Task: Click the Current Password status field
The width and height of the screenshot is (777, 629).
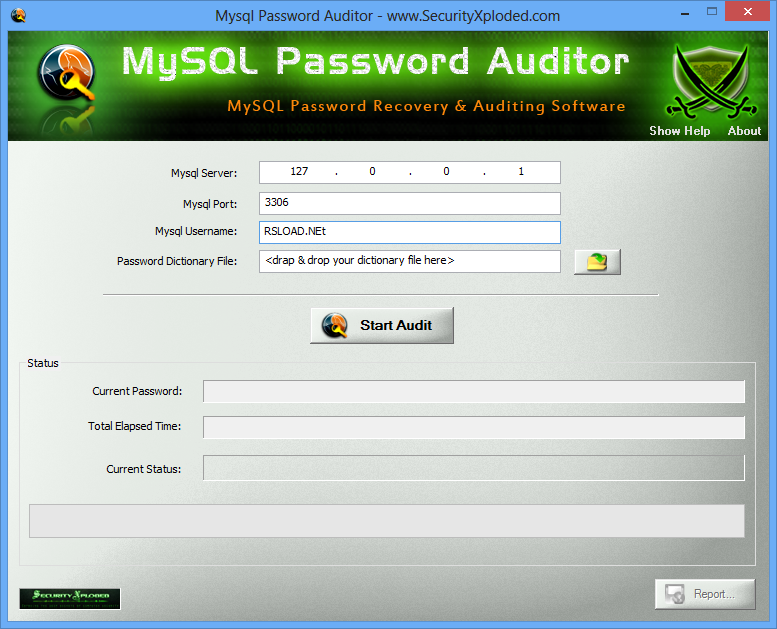Action: (x=474, y=392)
